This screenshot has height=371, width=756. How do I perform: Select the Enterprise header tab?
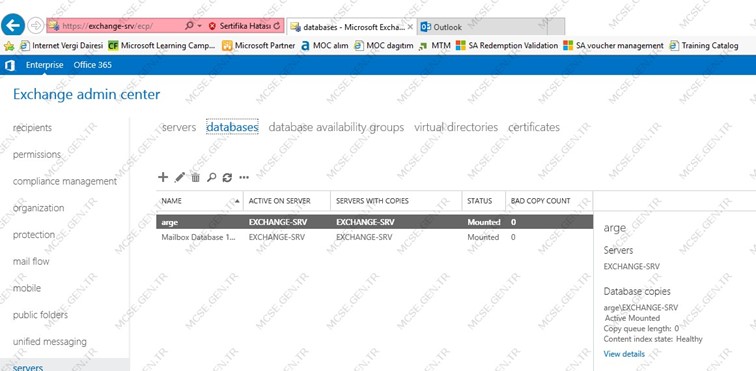[x=44, y=65]
